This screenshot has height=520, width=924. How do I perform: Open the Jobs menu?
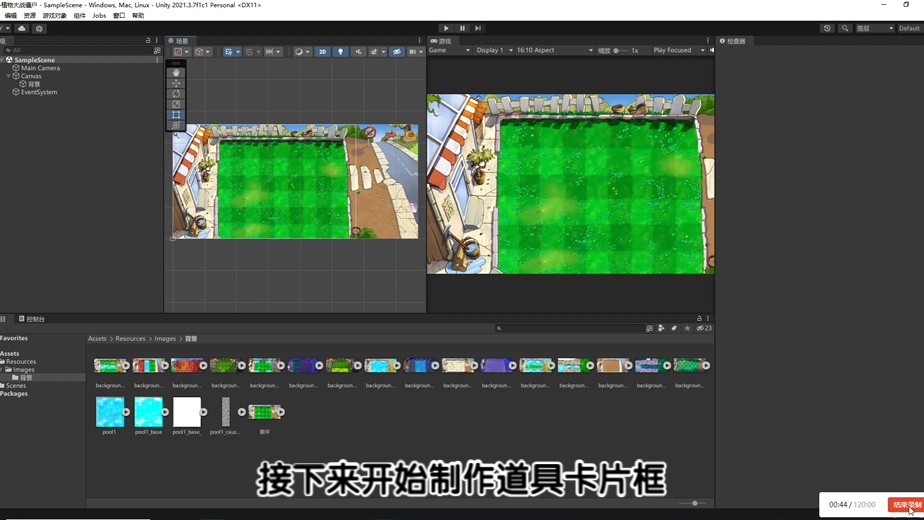[x=99, y=16]
